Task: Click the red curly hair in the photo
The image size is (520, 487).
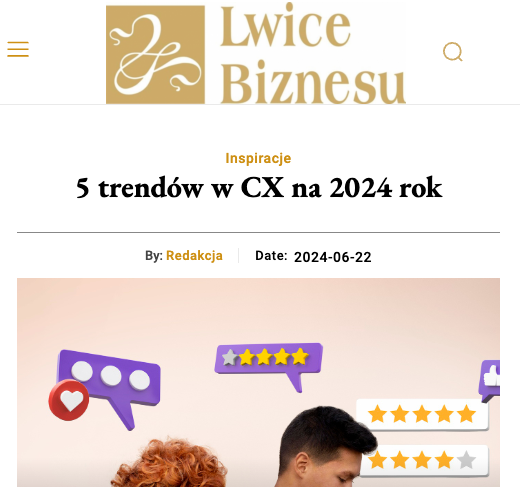Action: pos(169,463)
